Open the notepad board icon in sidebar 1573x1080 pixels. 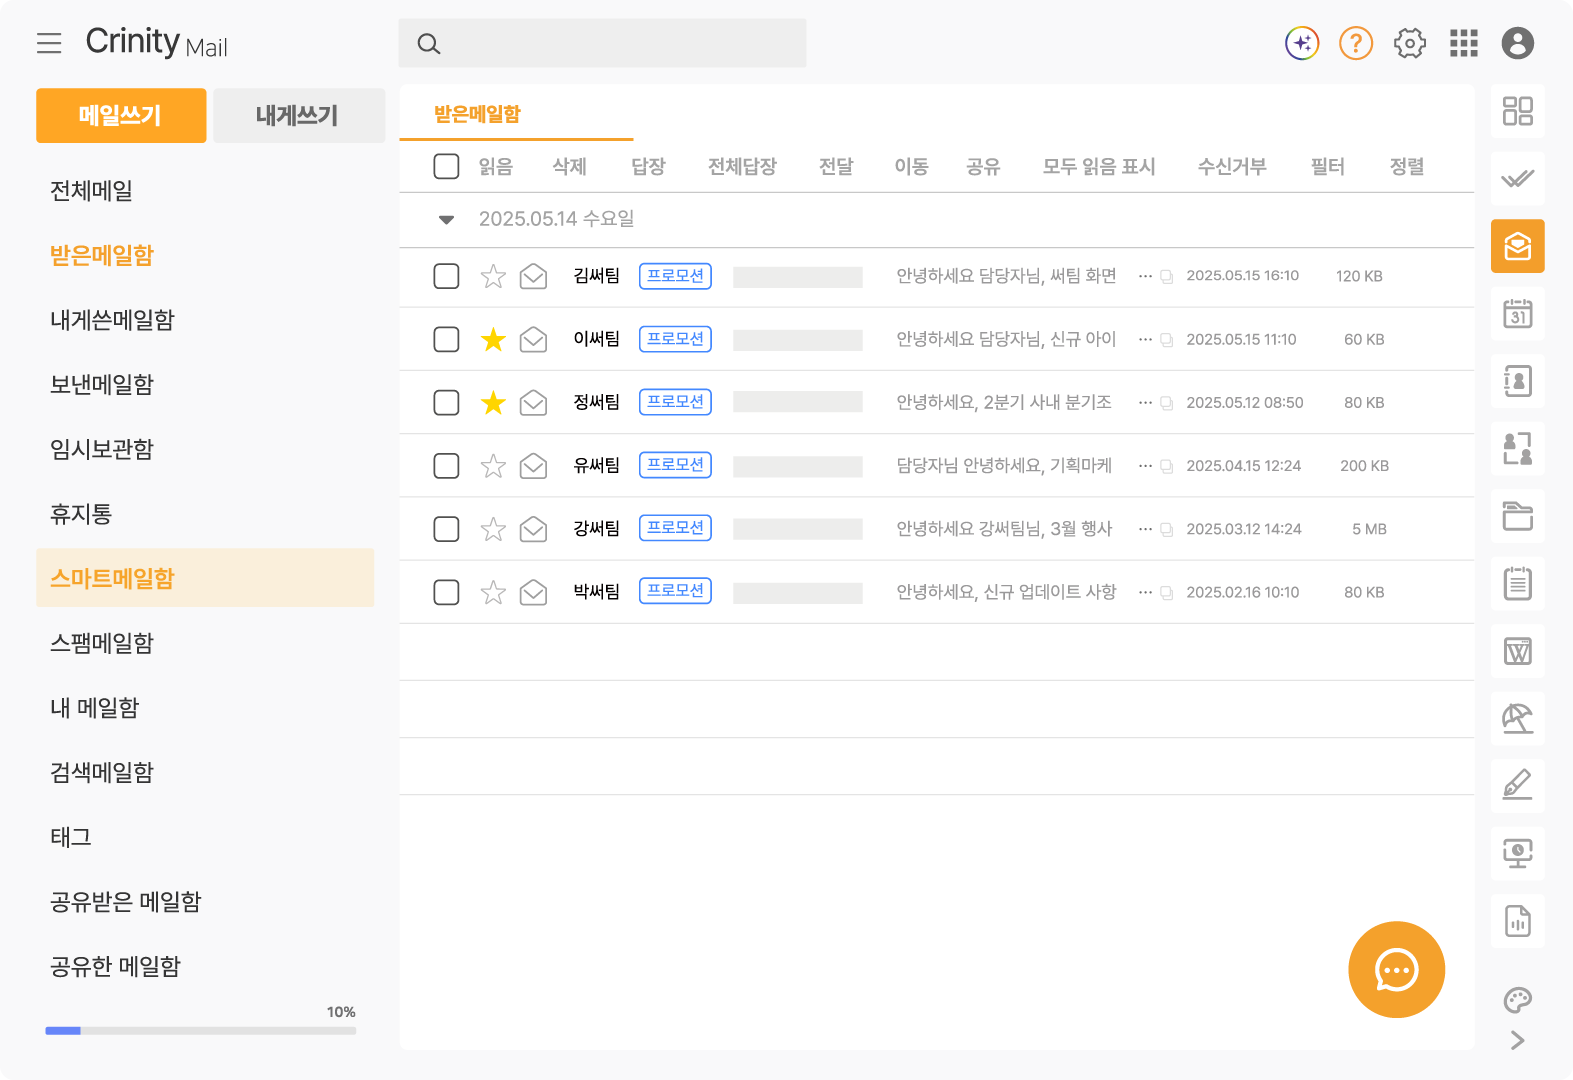pyautogui.click(x=1518, y=583)
